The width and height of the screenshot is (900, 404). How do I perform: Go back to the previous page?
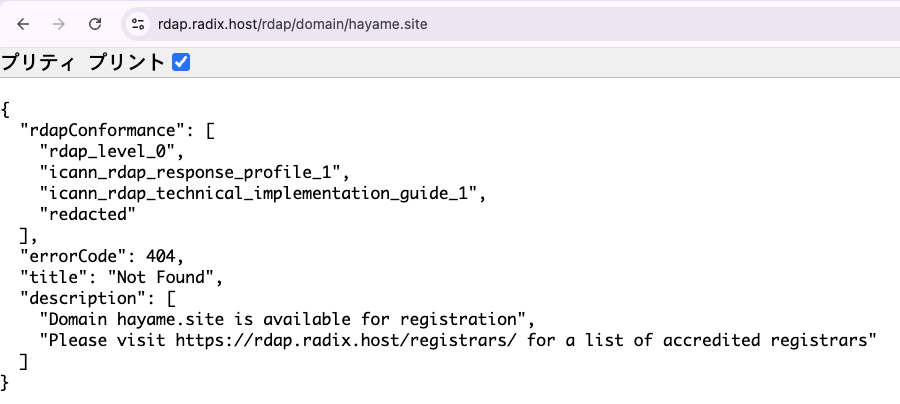(23, 24)
